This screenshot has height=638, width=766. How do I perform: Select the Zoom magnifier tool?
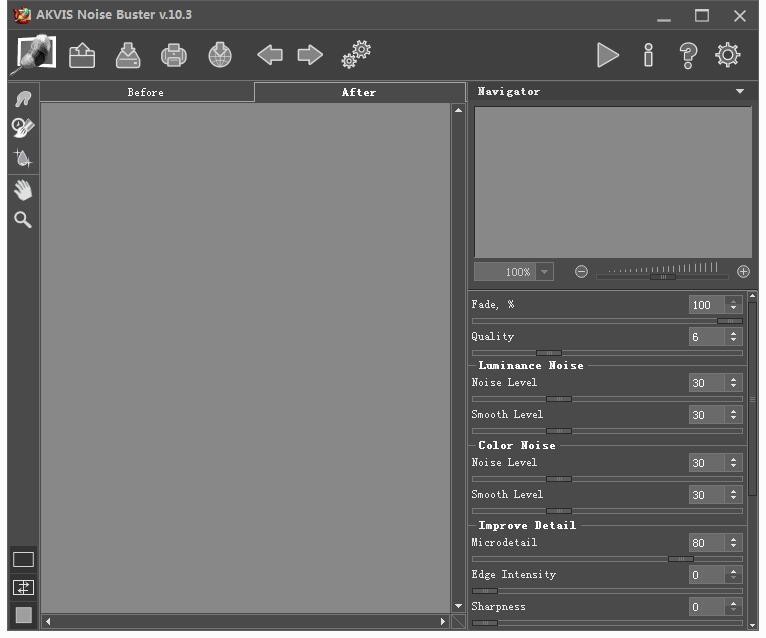tap(23, 220)
